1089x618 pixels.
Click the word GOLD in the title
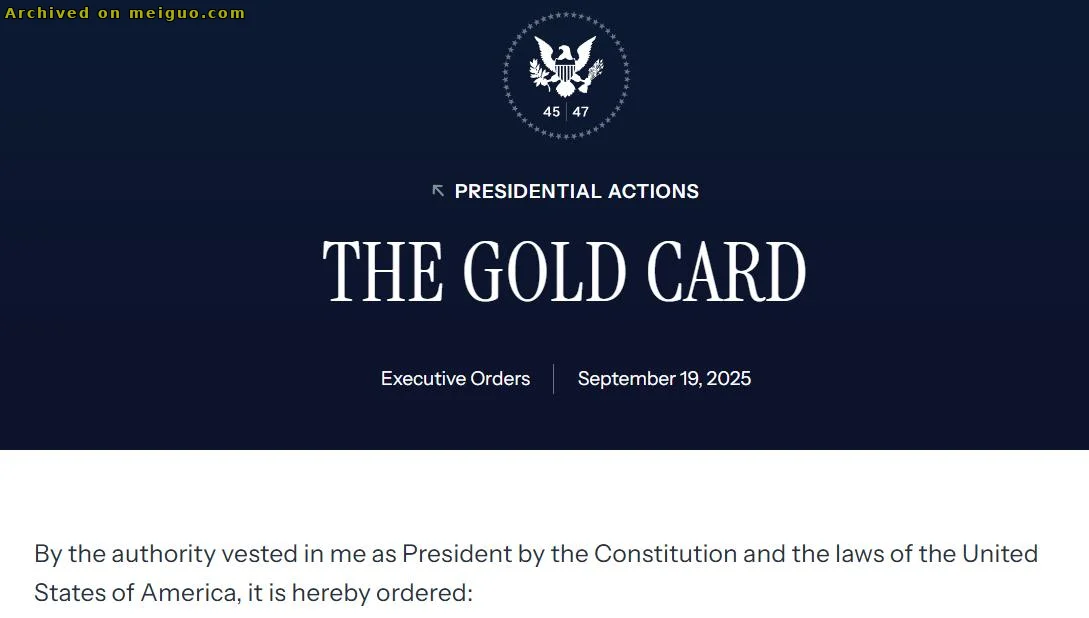click(x=544, y=272)
